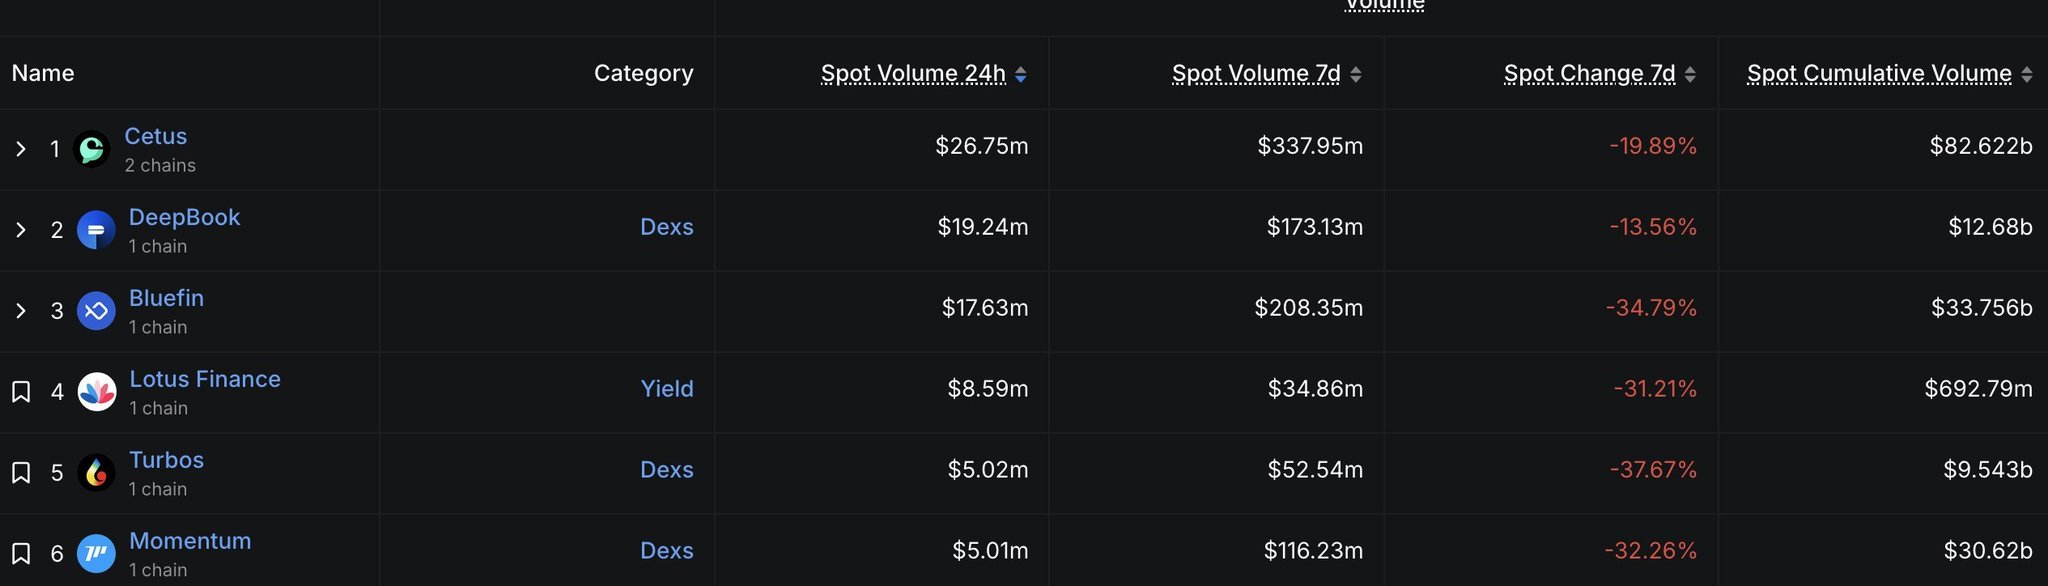Click the Cetus protocol logo icon
2048x586 pixels.
tap(92, 150)
